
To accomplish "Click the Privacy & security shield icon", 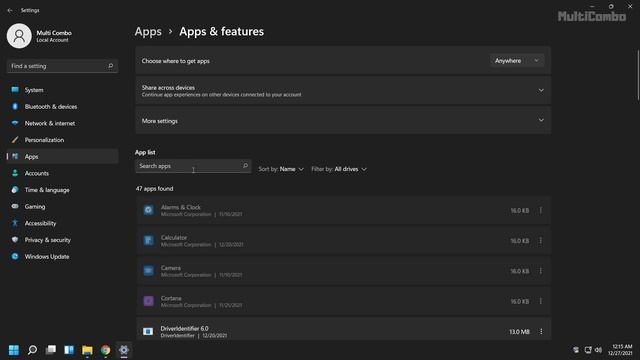I will [15, 240].
